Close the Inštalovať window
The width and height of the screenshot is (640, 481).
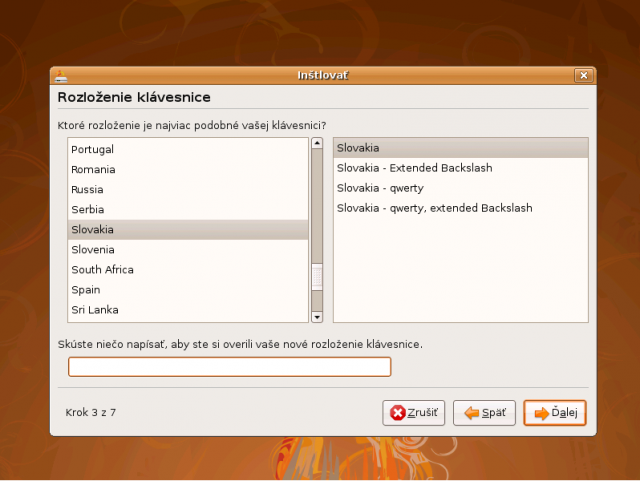coord(584,76)
